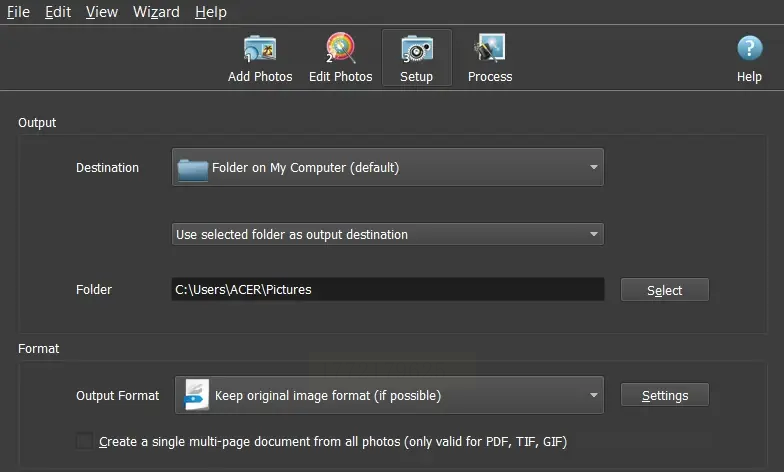Click the 'Output Format' label
Viewport: 784px width, 472px height.
[118, 396]
